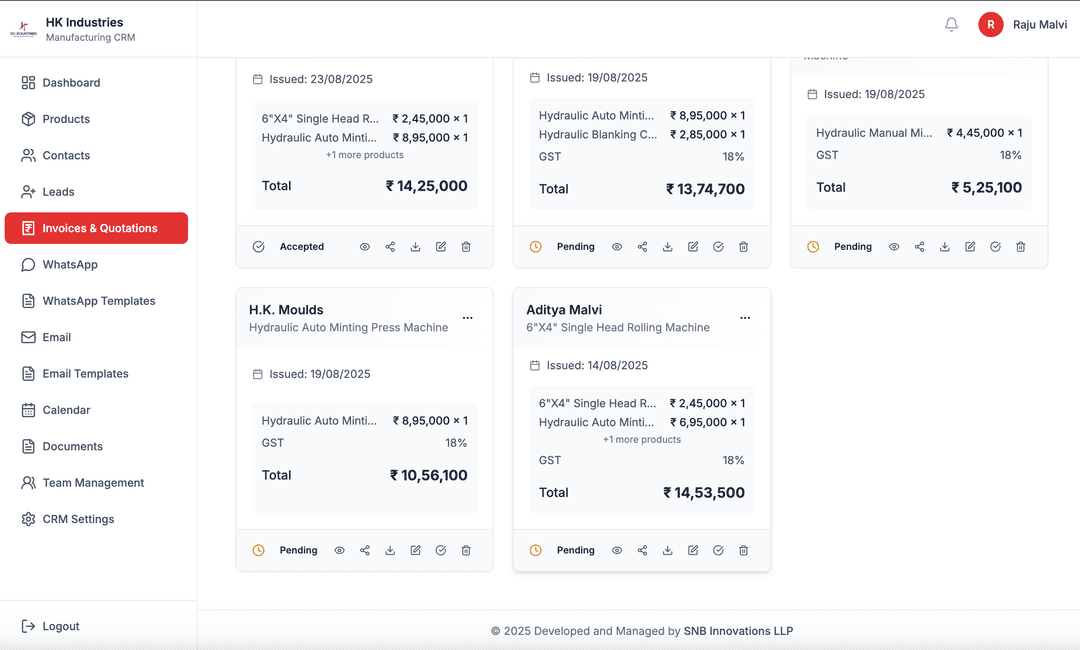View the Accepted 14,25,000 quotation
This screenshot has width=1080, height=650.
[x=365, y=247]
